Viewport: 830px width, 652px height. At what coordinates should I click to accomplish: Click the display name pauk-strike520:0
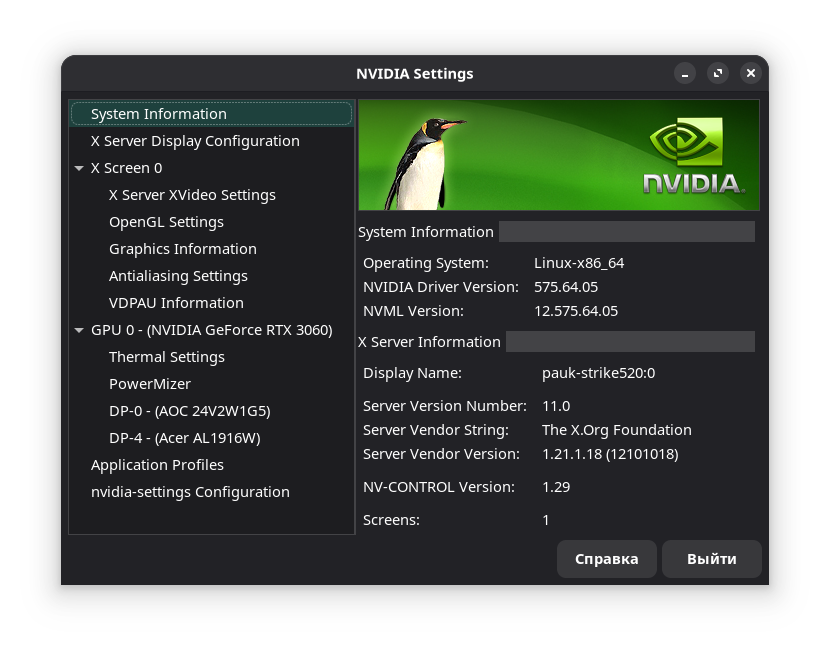(598, 373)
